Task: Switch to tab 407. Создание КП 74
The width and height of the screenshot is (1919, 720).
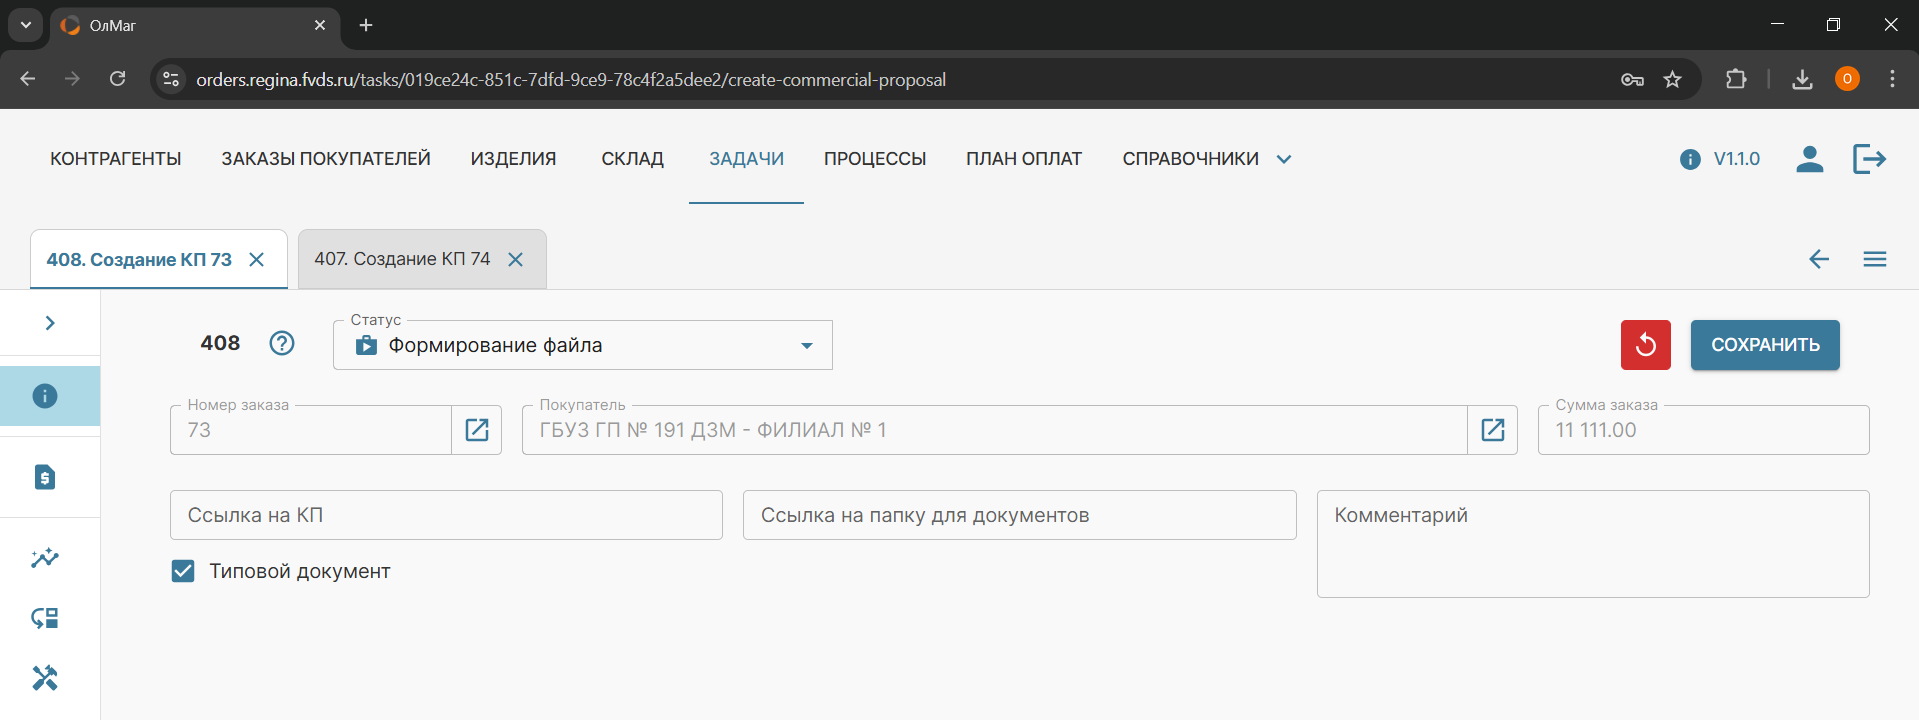Action: [x=402, y=259]
